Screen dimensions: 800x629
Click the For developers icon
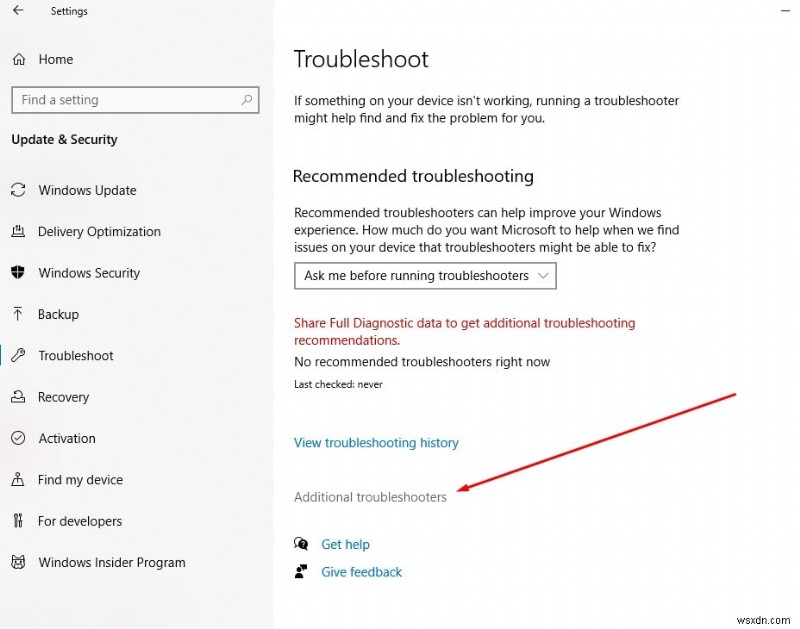[18, 521]
